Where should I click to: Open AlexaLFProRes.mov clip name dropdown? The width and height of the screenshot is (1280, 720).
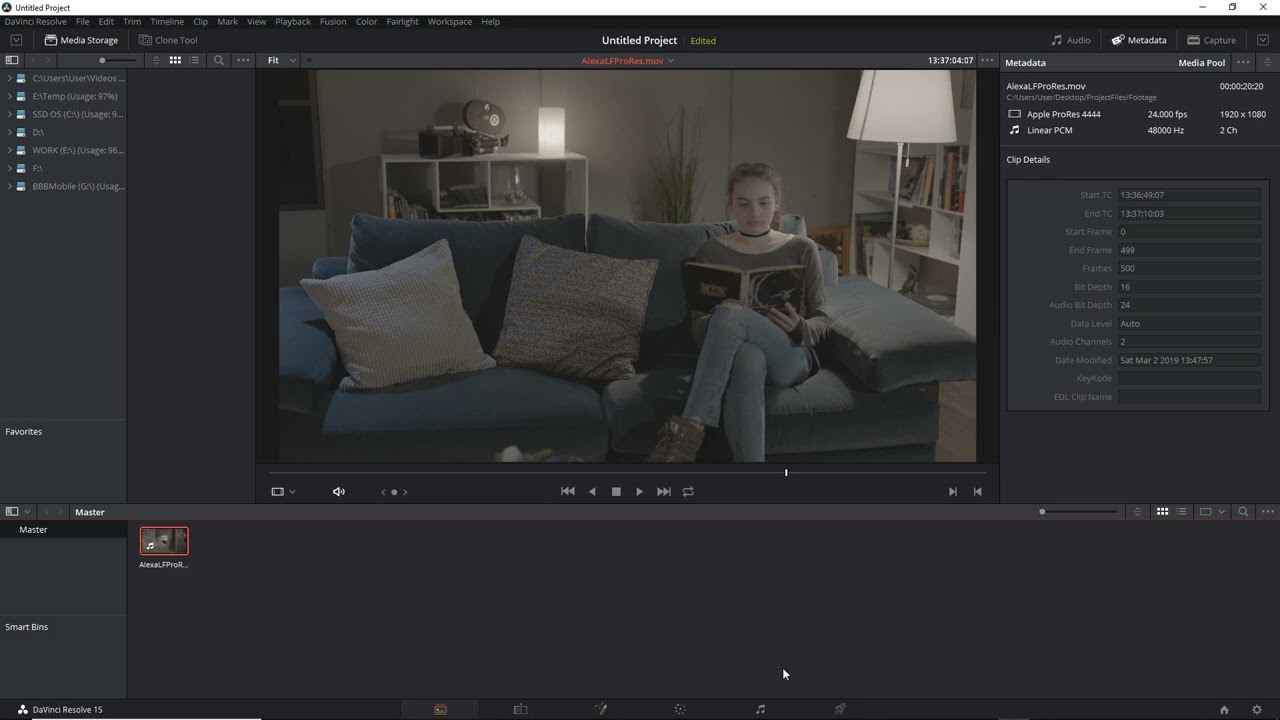[x=628, y=61]
